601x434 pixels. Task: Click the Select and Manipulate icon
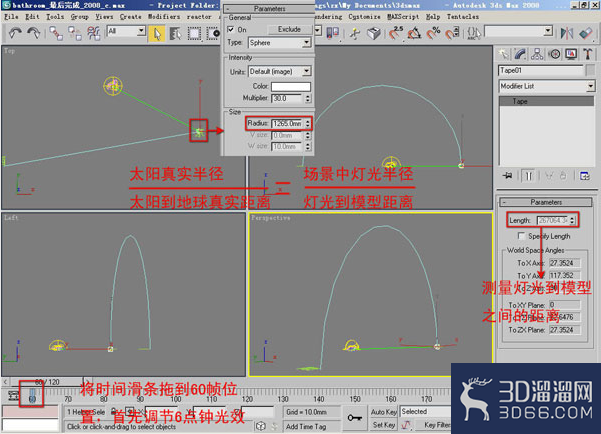tap(355, 33)
